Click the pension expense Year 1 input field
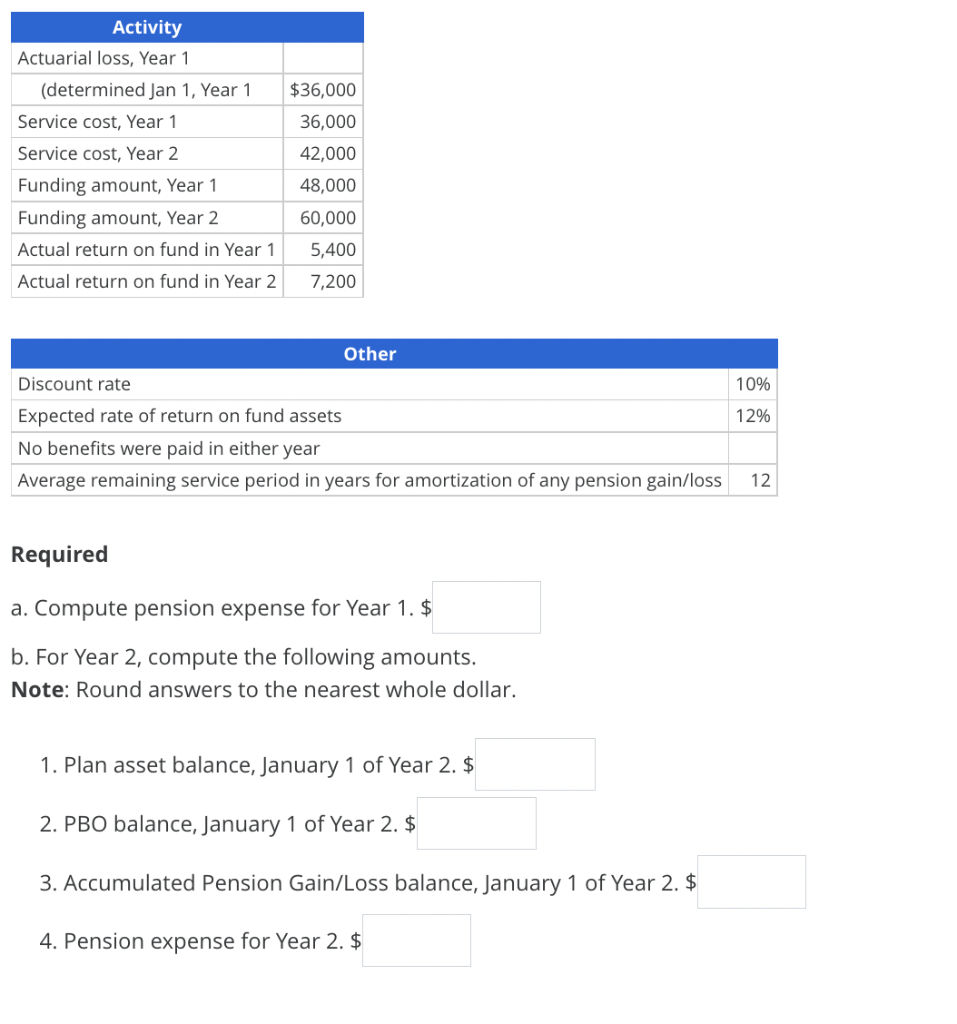The height and width of the screenshot is (1024, 957). click(486, 607)
